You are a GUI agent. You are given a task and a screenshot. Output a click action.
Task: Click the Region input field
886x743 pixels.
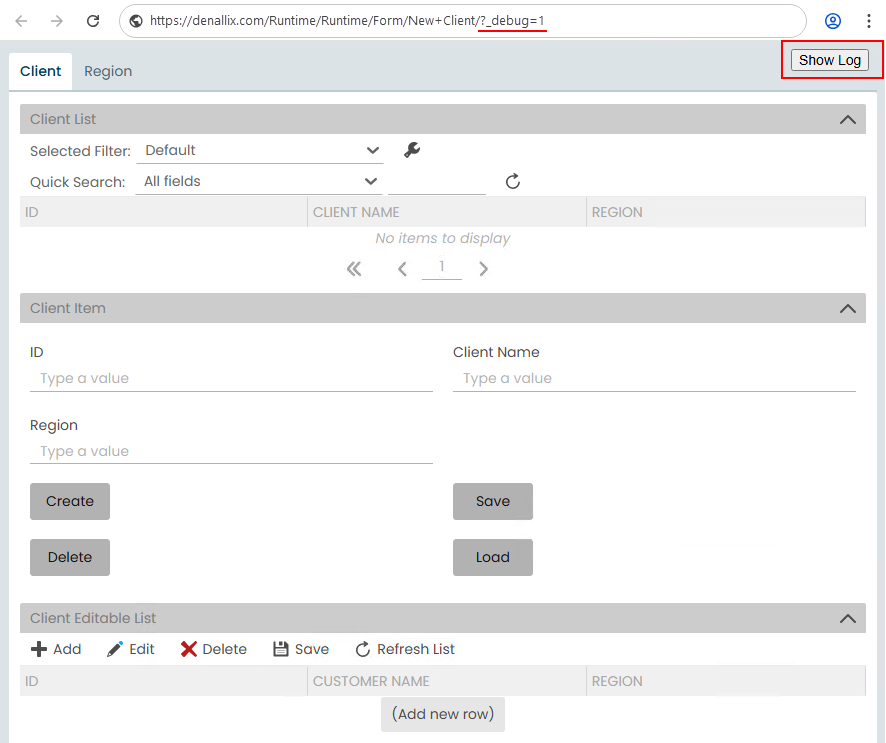(231, 451)
